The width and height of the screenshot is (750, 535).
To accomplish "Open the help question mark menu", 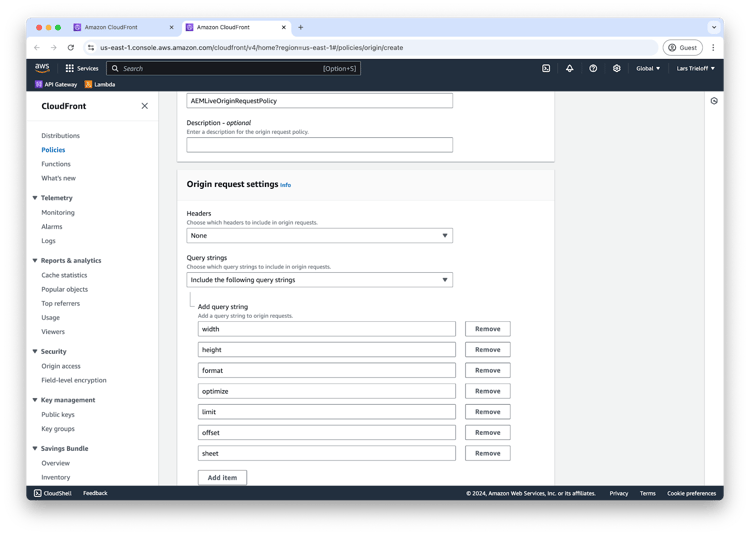I will (x=593, y=68).
